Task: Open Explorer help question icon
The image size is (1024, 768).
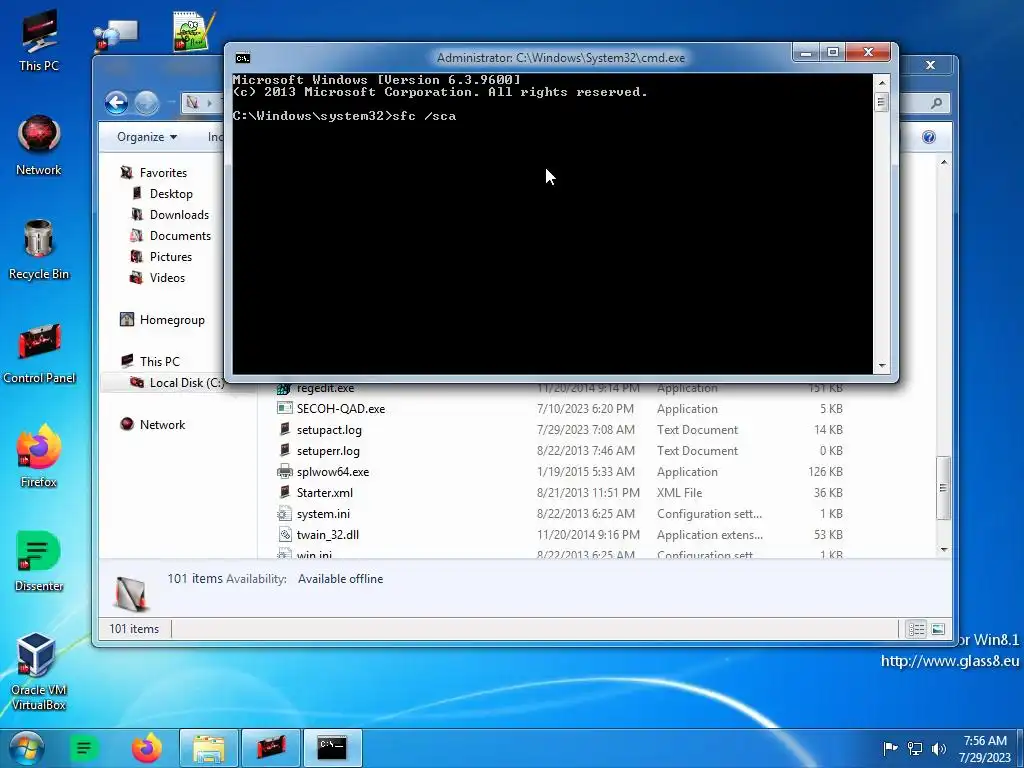Action: [x=929, y=136]
